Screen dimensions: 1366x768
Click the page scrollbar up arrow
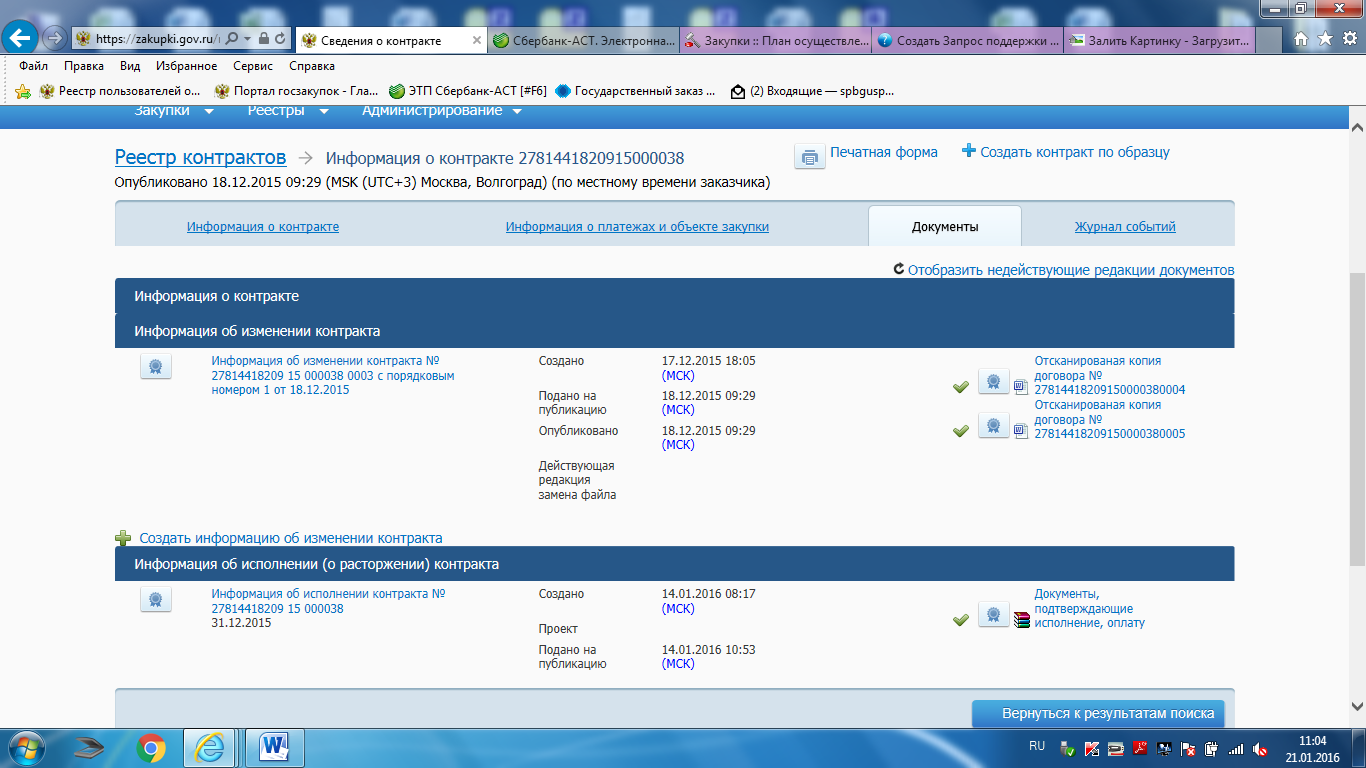1357,127
